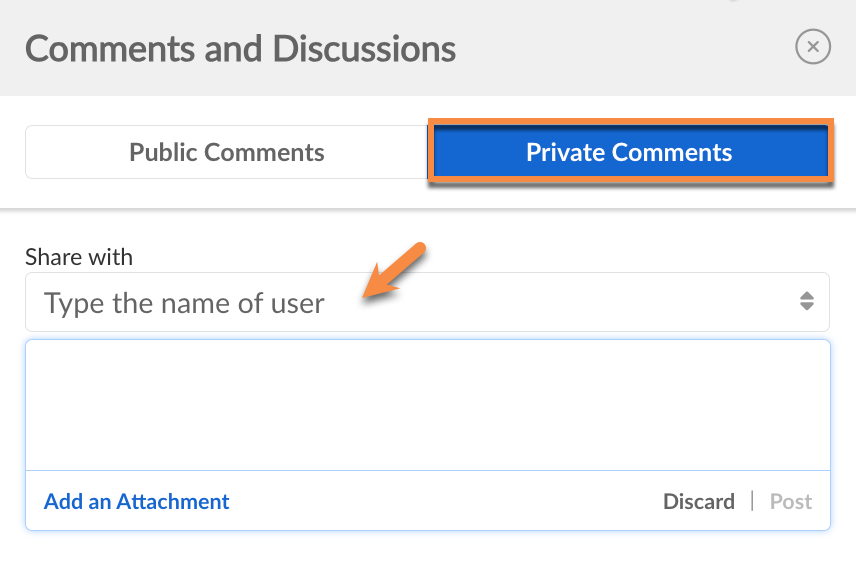
Task: Focus the comment text area
Action: [427, 405]
